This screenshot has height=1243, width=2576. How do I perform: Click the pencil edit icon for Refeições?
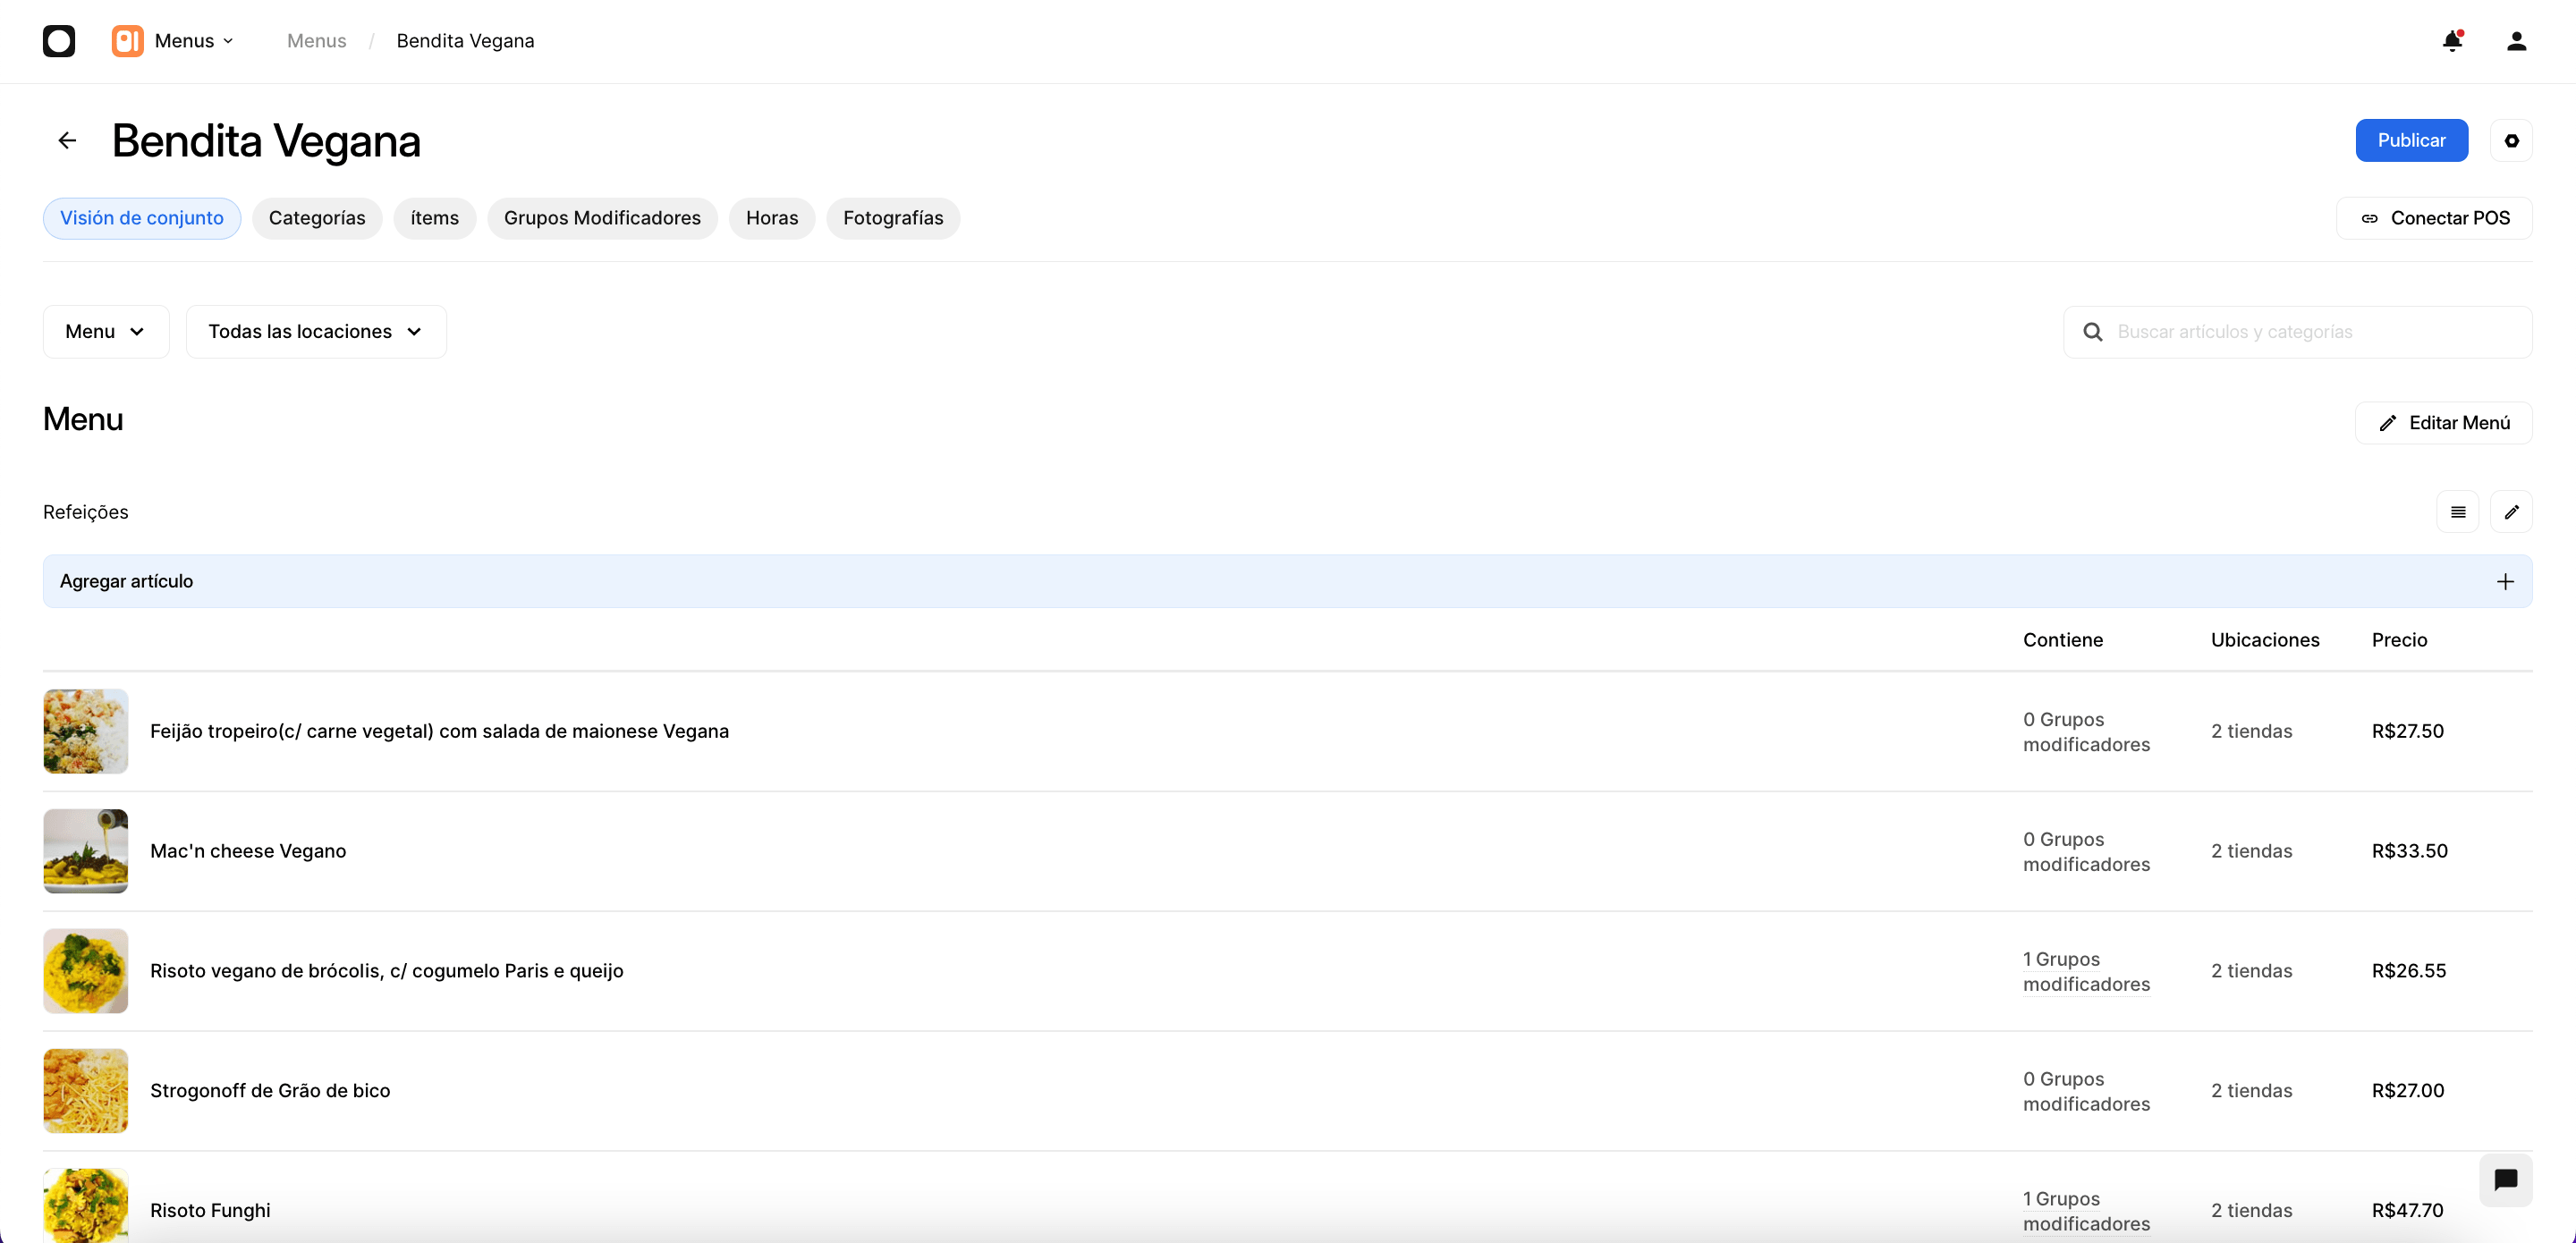tap(2511, 512)
